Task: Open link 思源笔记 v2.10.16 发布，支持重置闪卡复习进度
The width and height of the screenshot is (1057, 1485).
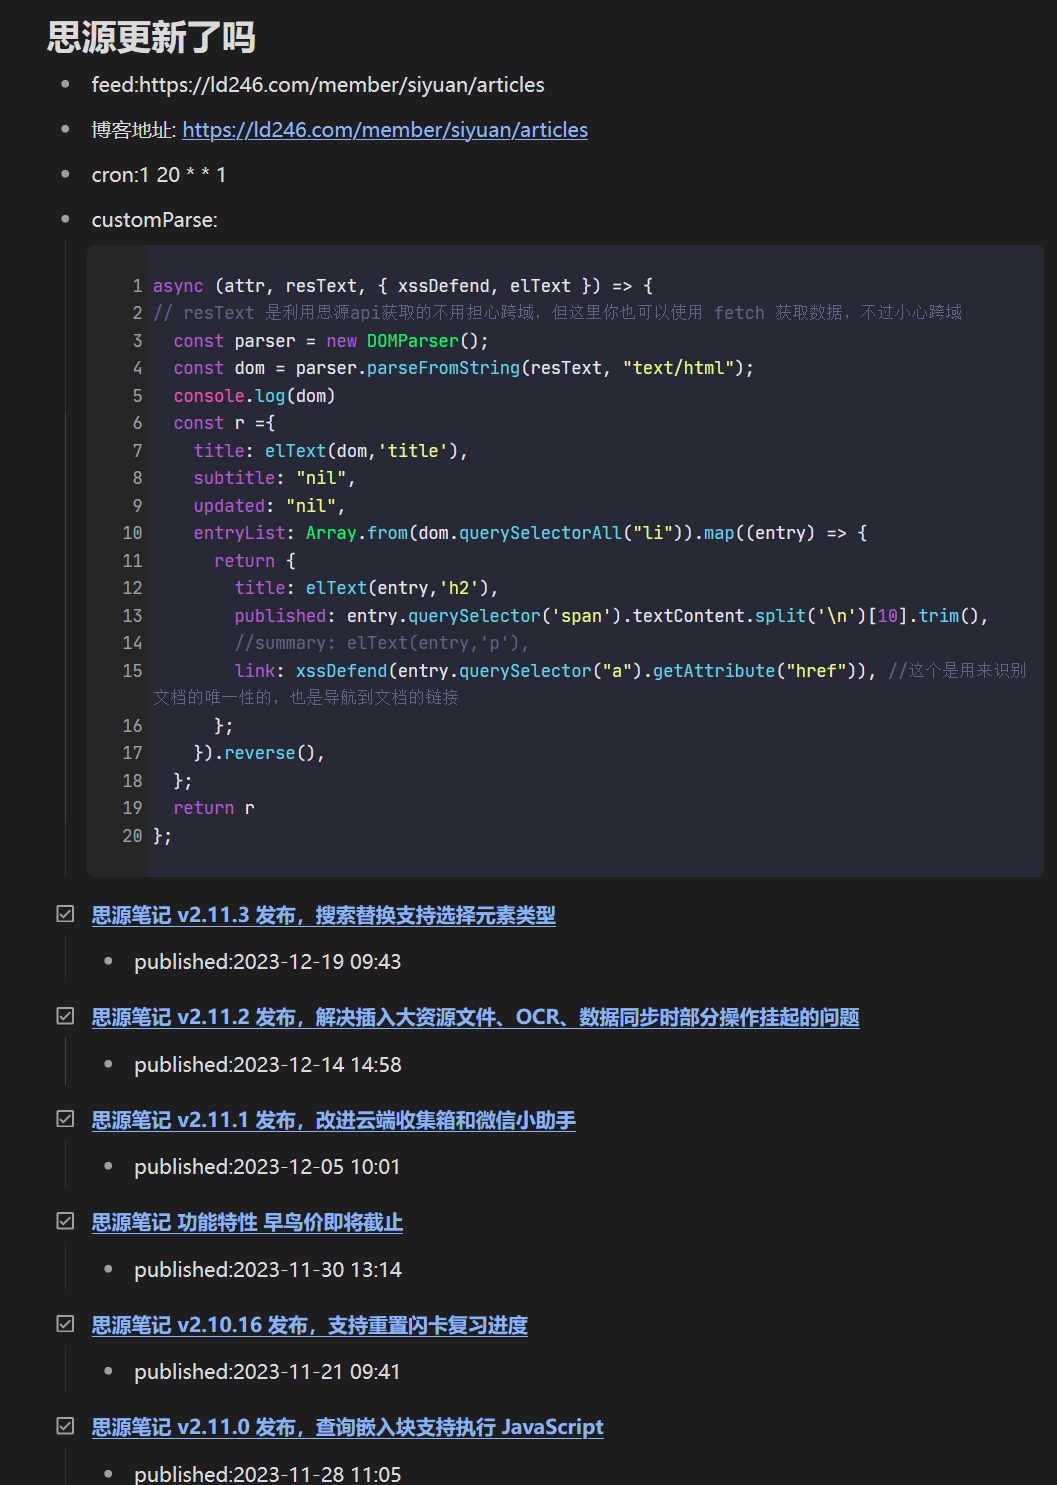Action: (x=309, y=1325)
